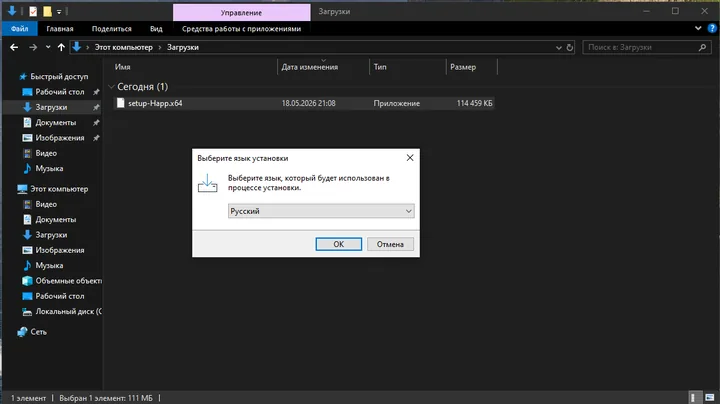Image resolution: width=720 pixels, height=404 pixels.
Task: Click the Поиск в: Загрузки search field
Action: coord(641,47)
